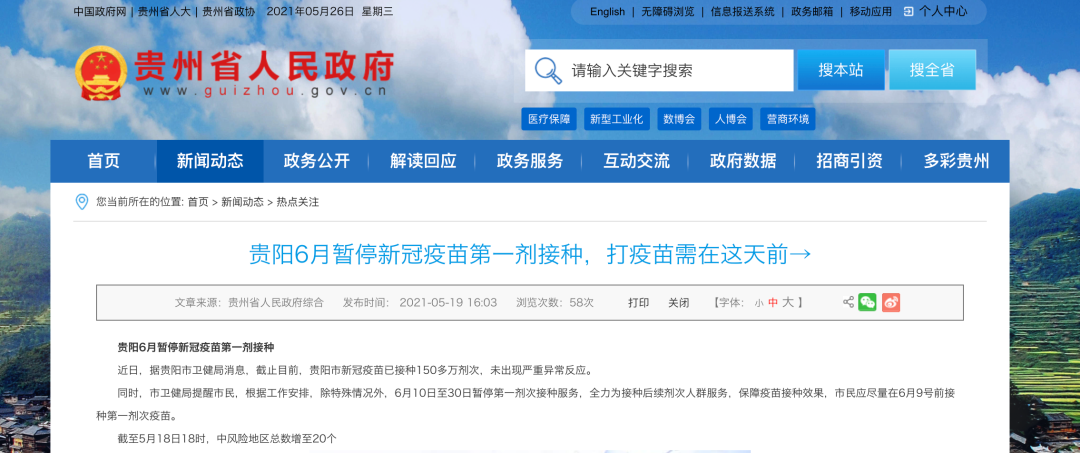Click the 数博会 hot keyword tag
Viewport: 1080px width, 453px height.
679,119
